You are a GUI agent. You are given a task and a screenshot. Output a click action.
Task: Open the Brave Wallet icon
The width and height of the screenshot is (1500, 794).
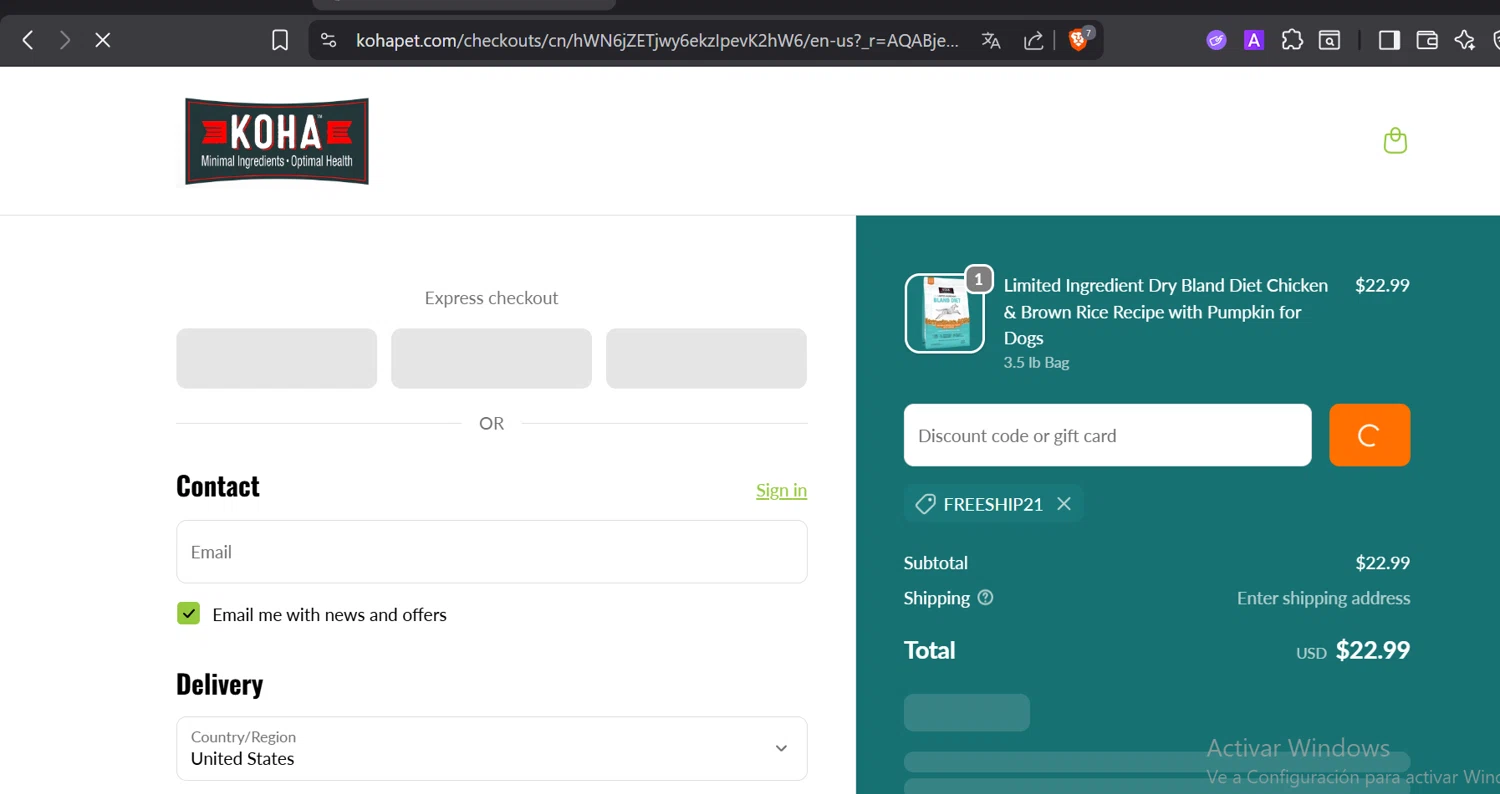click(x=1427, y=40)
